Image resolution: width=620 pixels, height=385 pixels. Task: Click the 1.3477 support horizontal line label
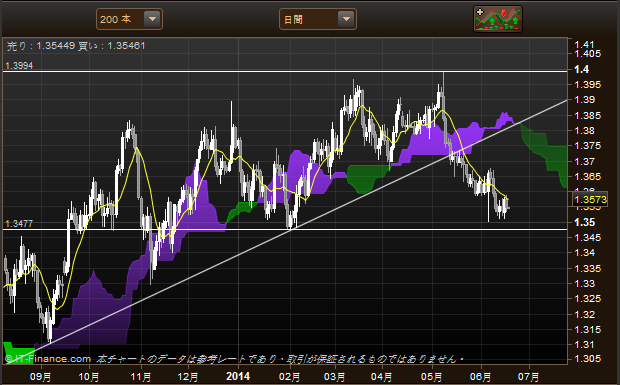coord(19,224)
